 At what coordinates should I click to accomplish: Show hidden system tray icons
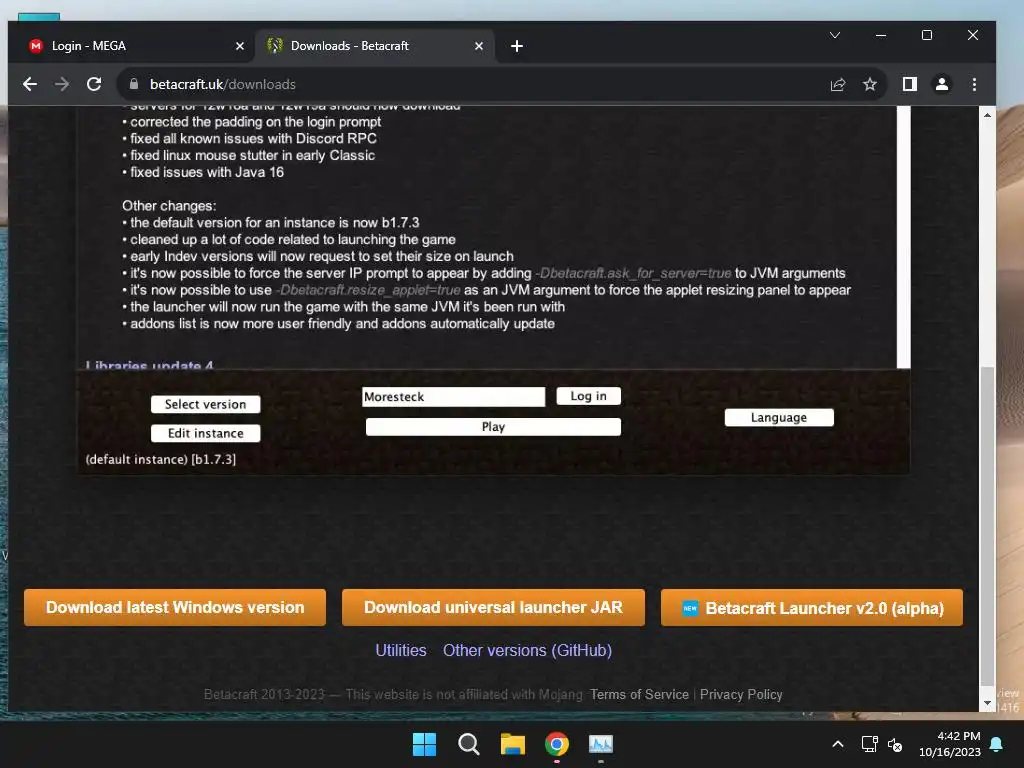838,744
